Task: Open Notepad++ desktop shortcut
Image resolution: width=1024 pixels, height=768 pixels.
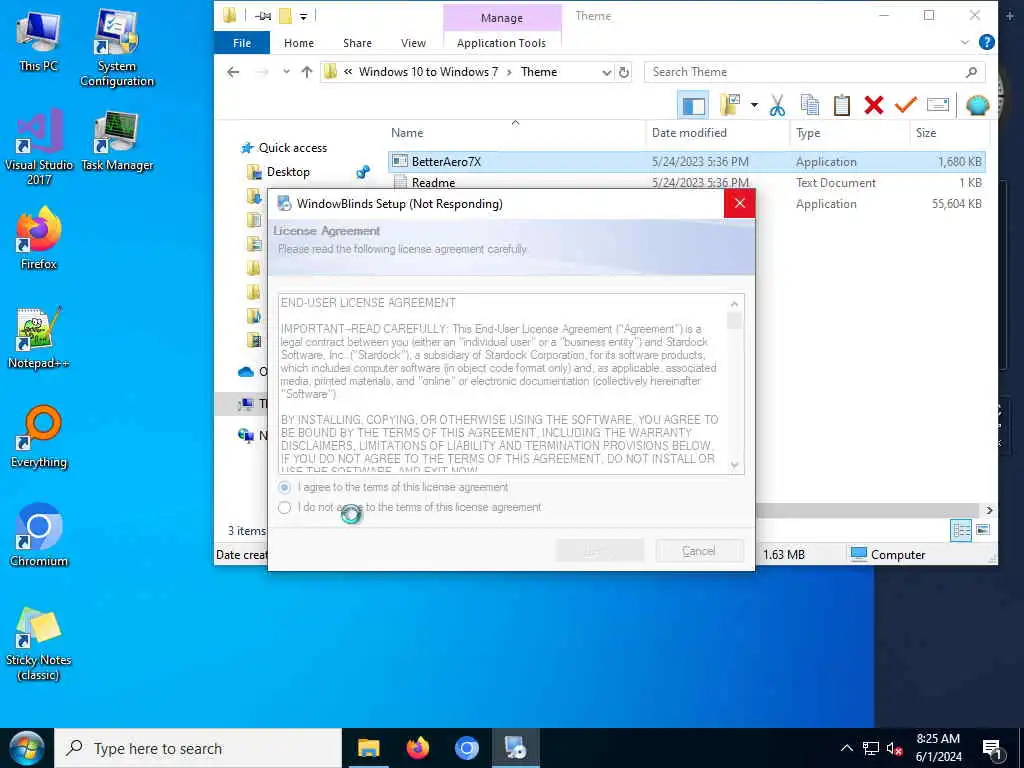Action: pos(39,338)
